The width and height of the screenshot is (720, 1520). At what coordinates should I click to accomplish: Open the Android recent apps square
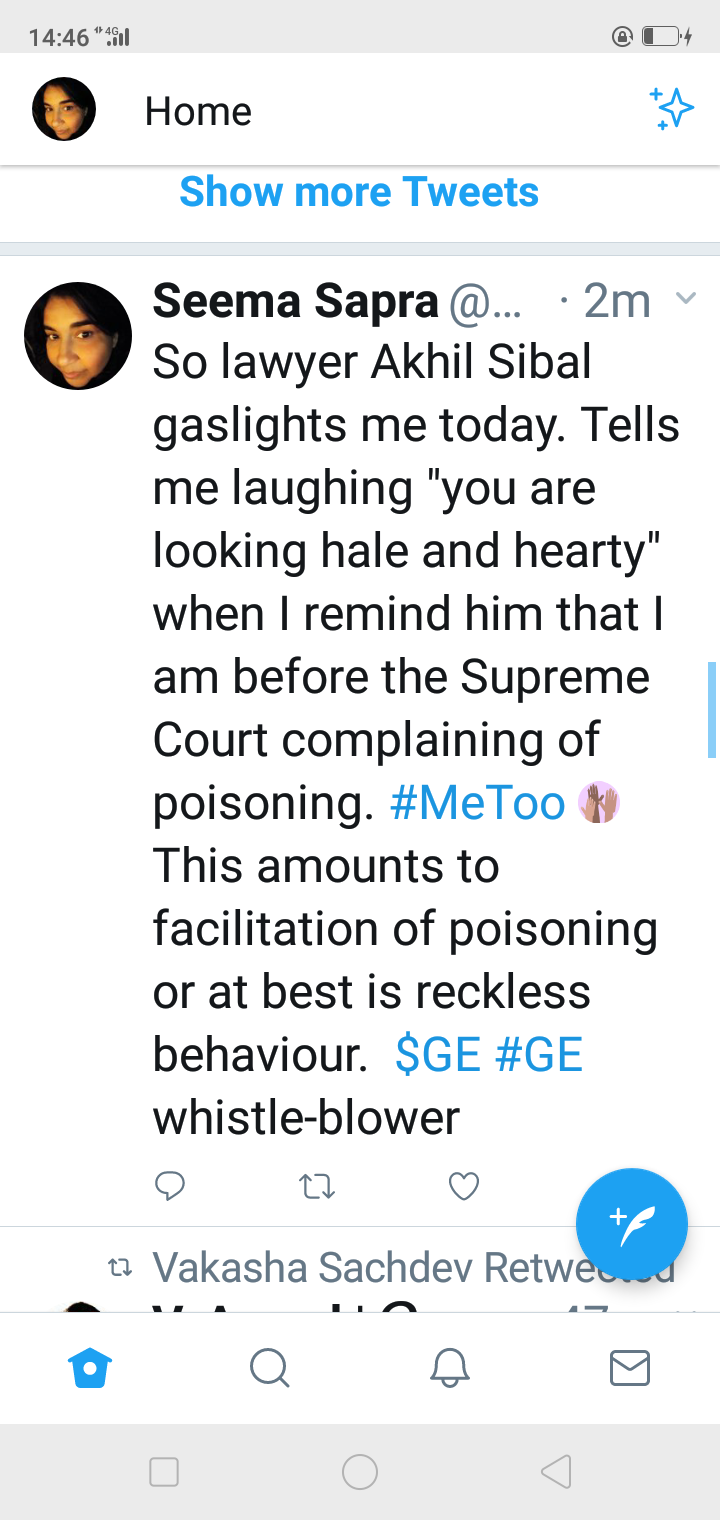(x=164, y=1471)
